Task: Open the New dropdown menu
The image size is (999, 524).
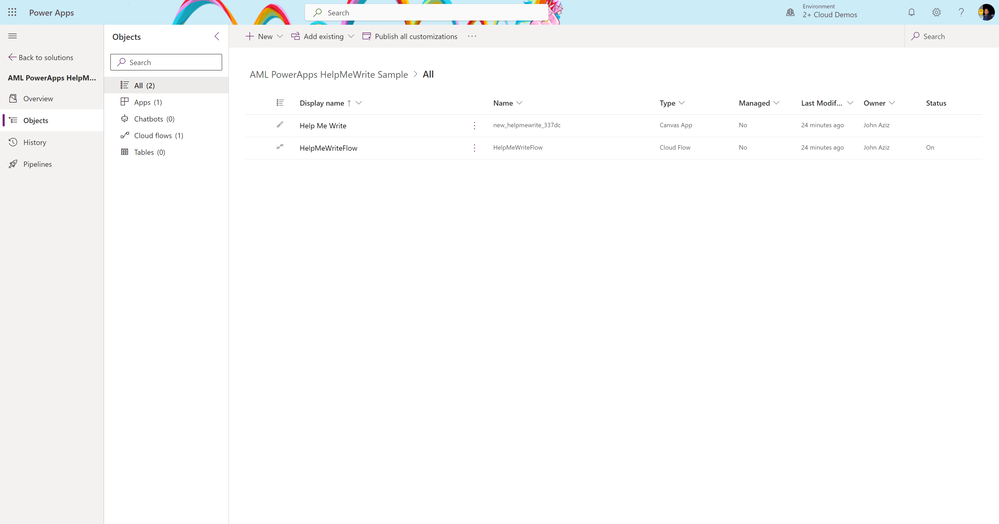Action: point(264,36)
